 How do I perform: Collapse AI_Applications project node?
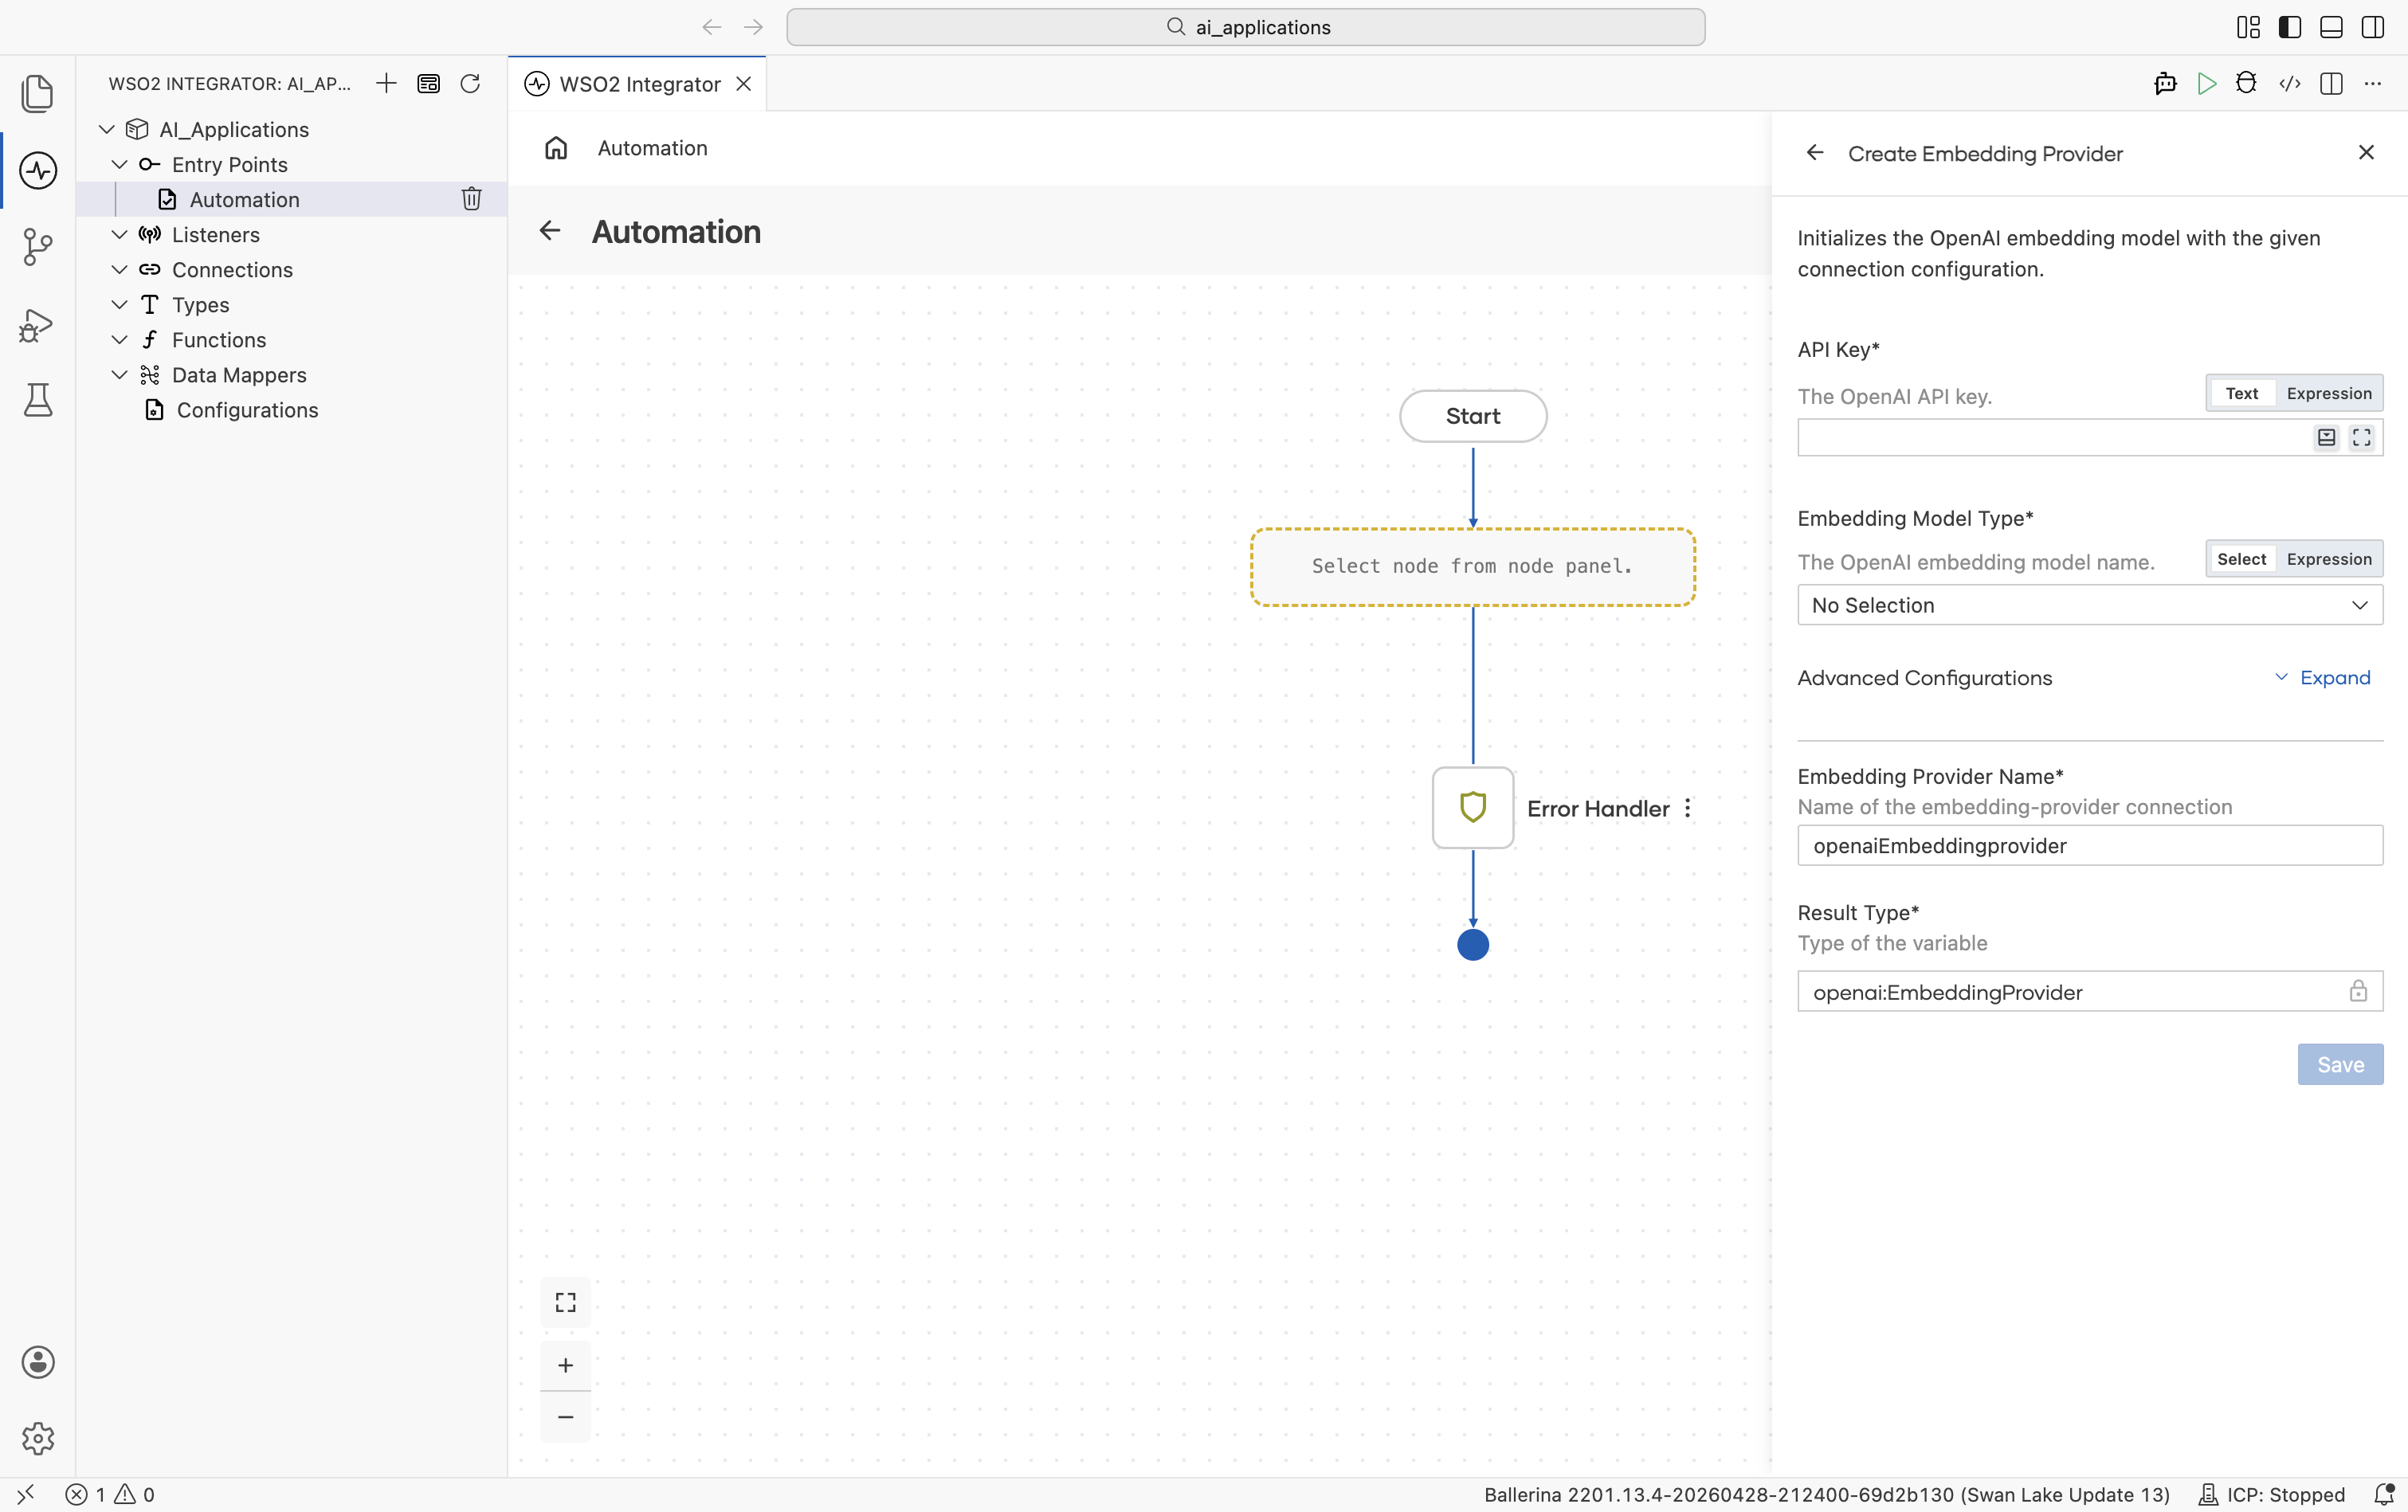(x=107, y=129)
